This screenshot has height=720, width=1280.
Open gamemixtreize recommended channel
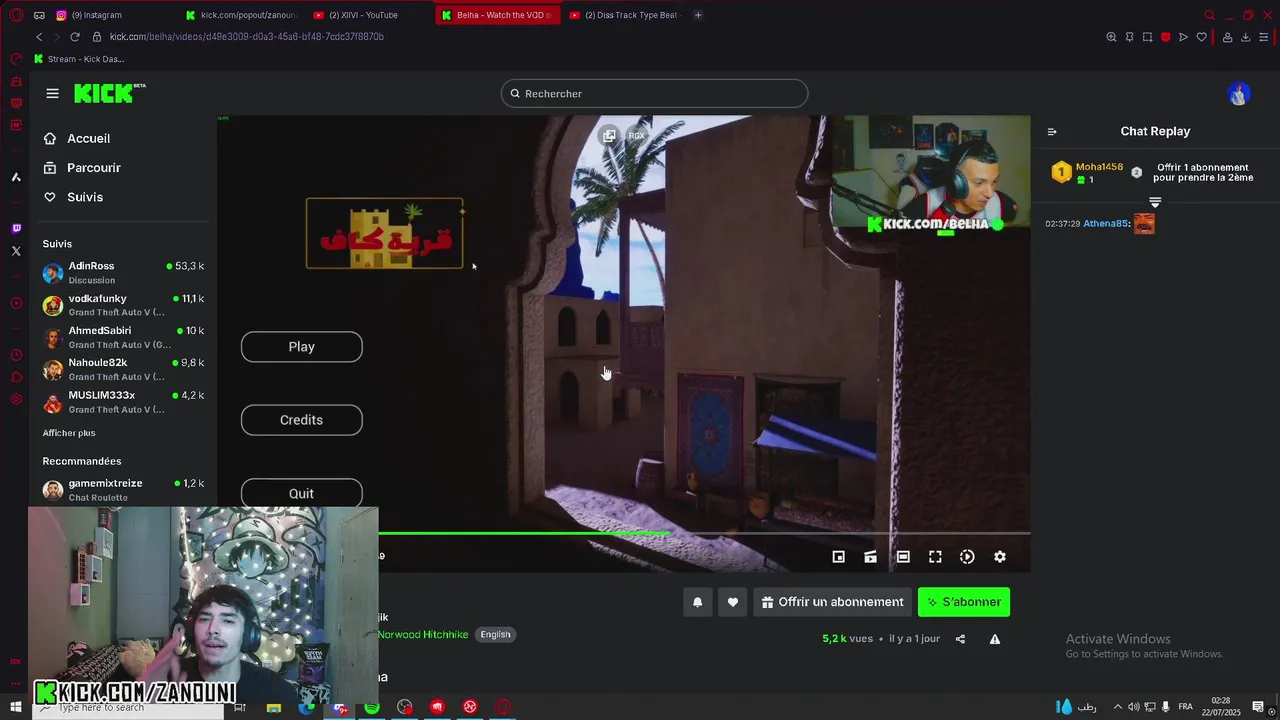pos(123,490)
